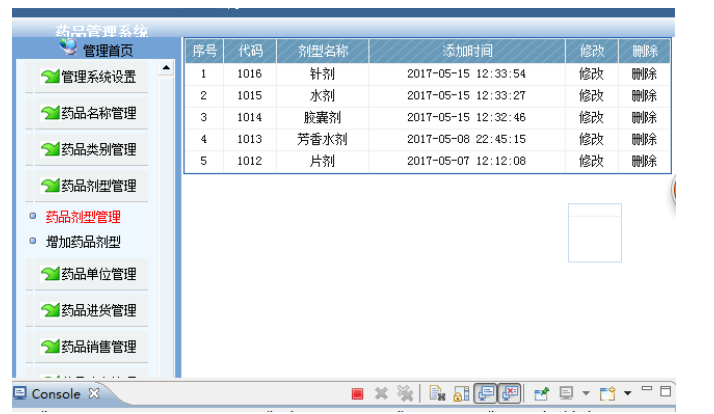This screenshot has height=414, width=714.
Task: Click 删除 for 片剂 row
Action: [x=644, y=161]
